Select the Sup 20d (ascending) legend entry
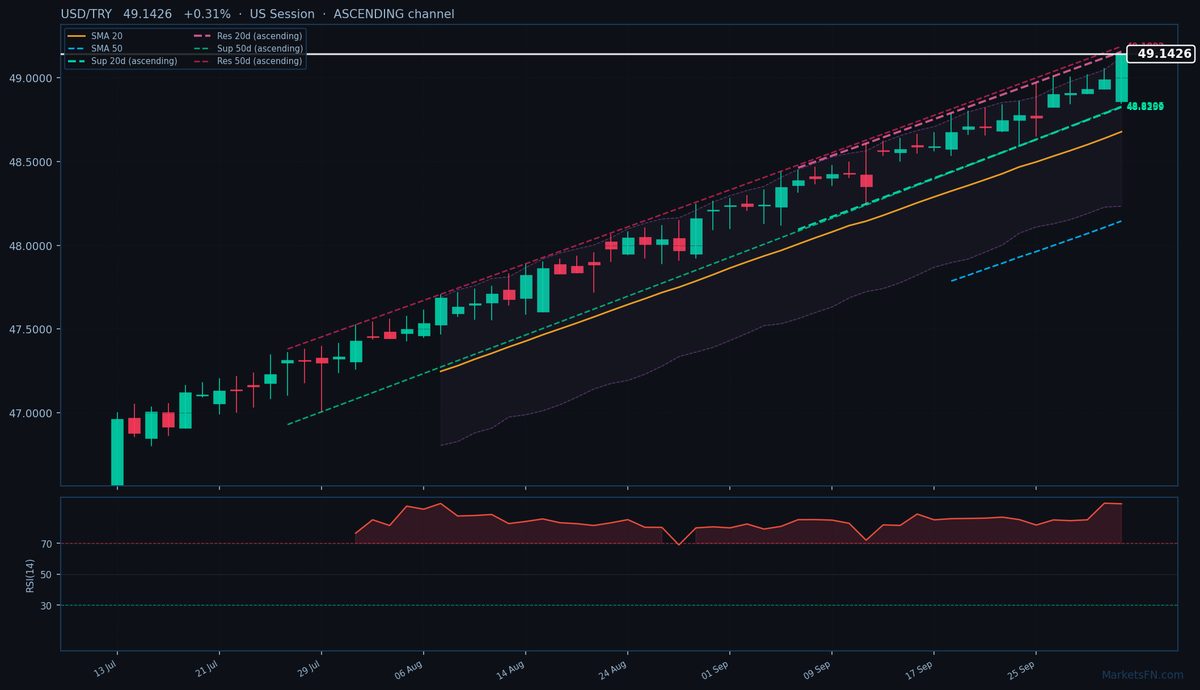Image resolution: width=1200 pixels, height=690 pixels. (134, 61)
